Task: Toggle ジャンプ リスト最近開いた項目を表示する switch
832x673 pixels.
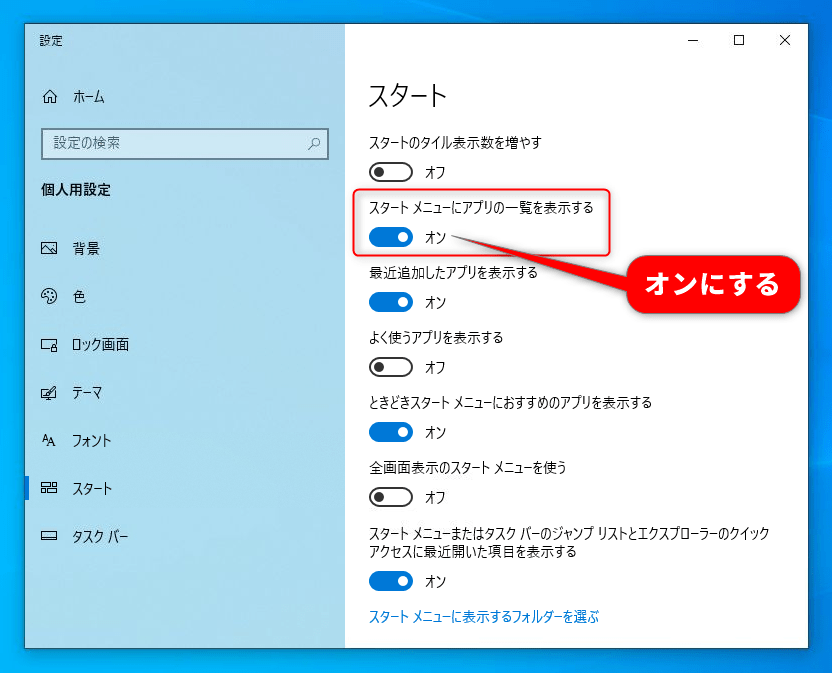Action: (x=391, y=581)
